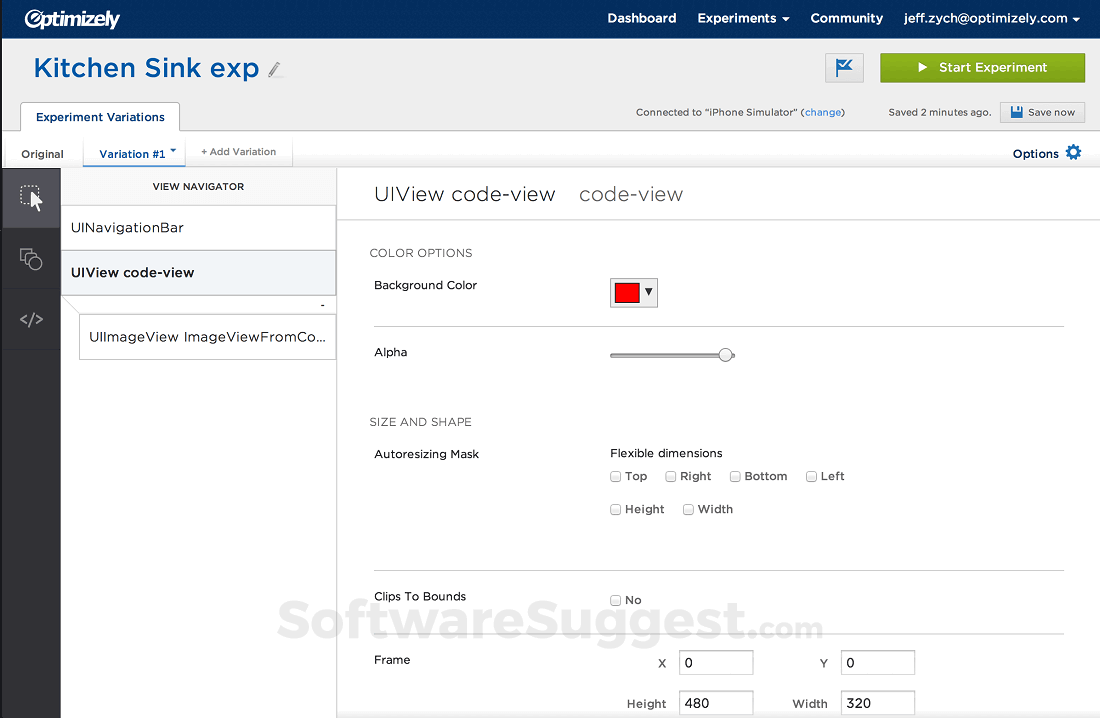Enable the Top flexible dimension
The height and width of the screenshot is (718, 1100).
[615, 476]
